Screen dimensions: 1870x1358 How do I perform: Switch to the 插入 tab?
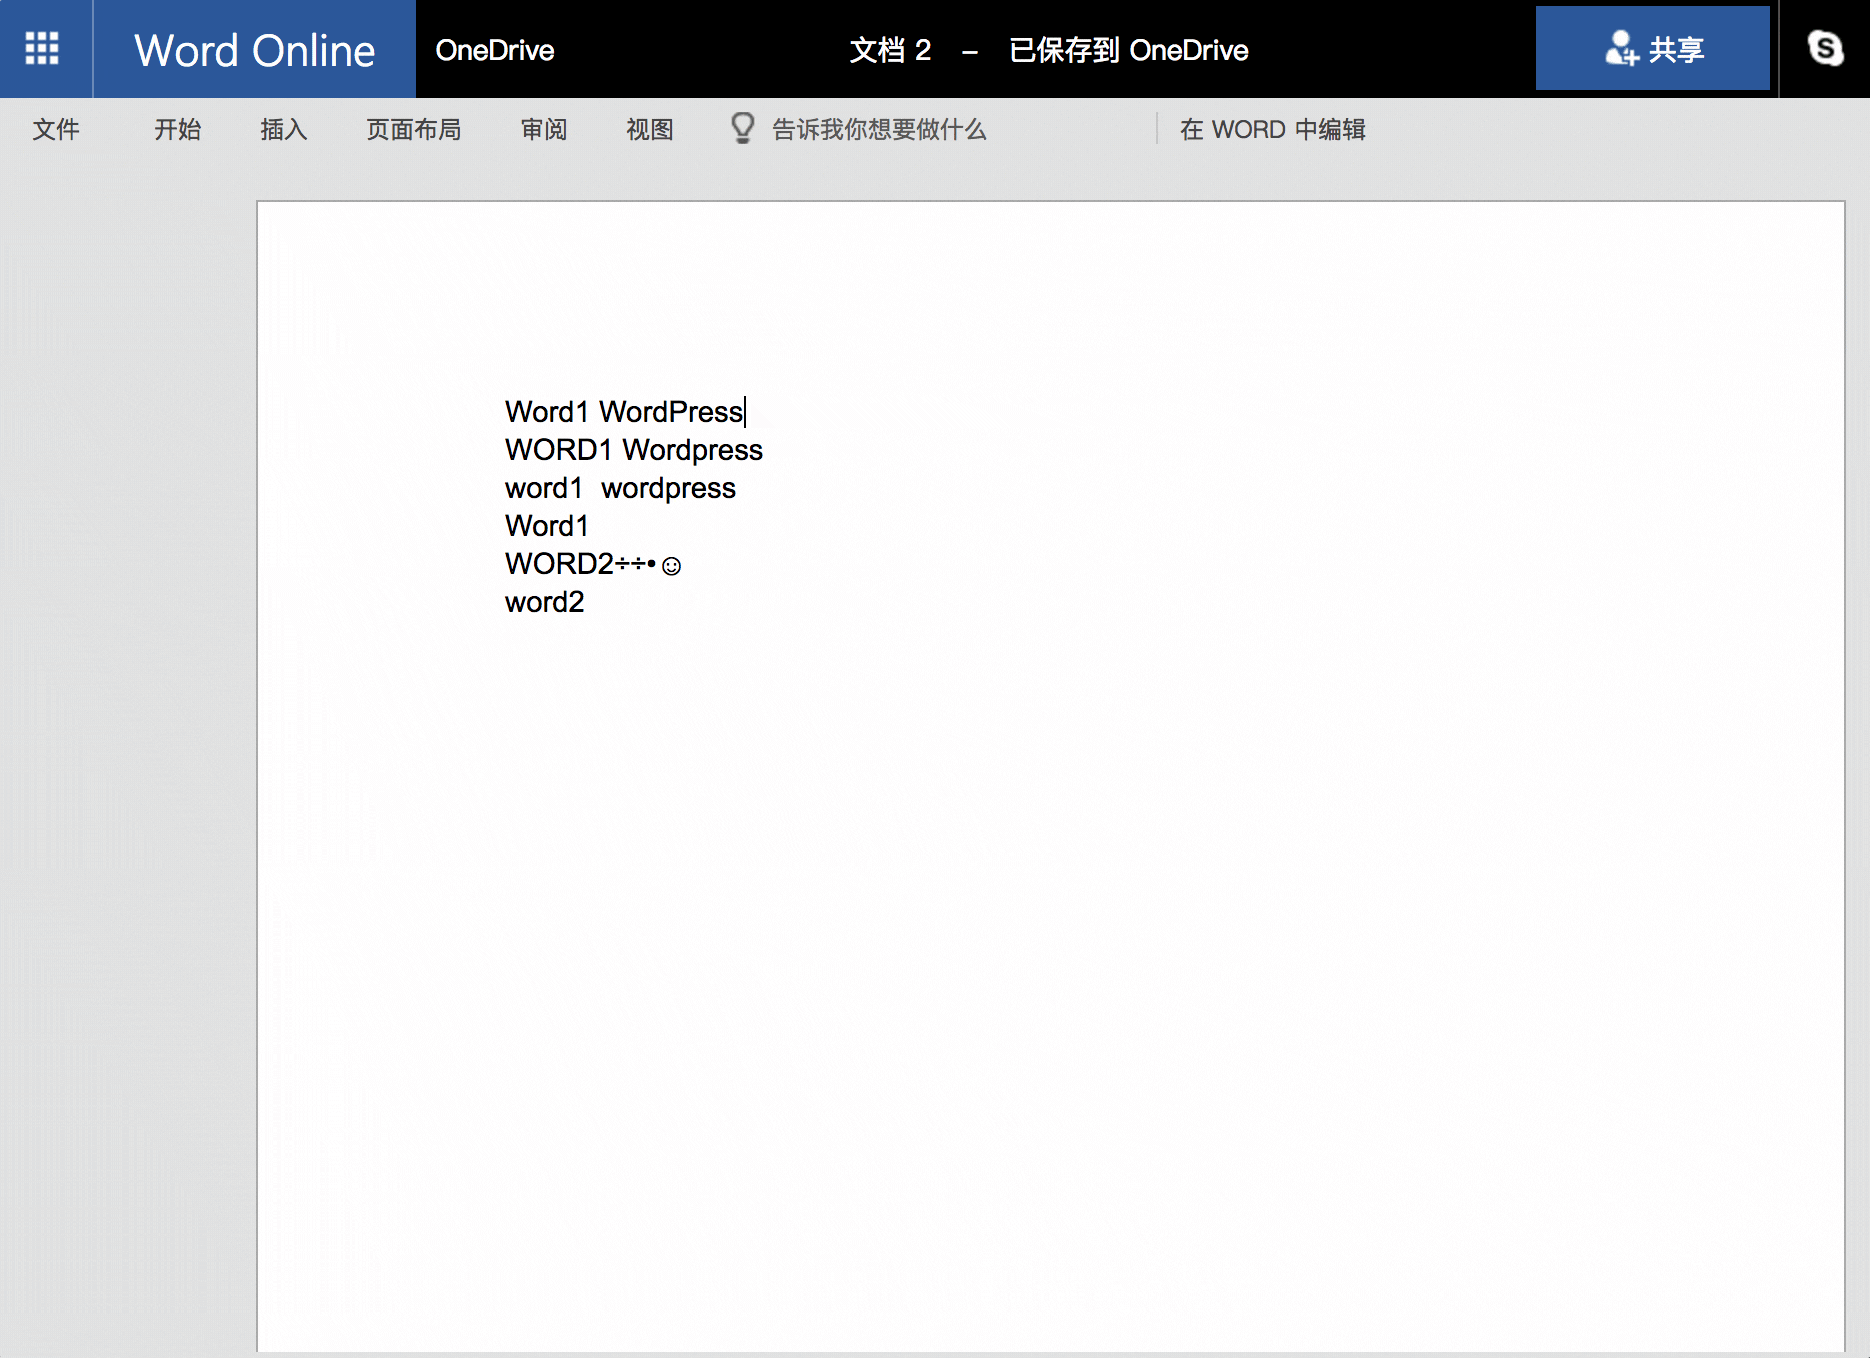click(x=284, y=129)
